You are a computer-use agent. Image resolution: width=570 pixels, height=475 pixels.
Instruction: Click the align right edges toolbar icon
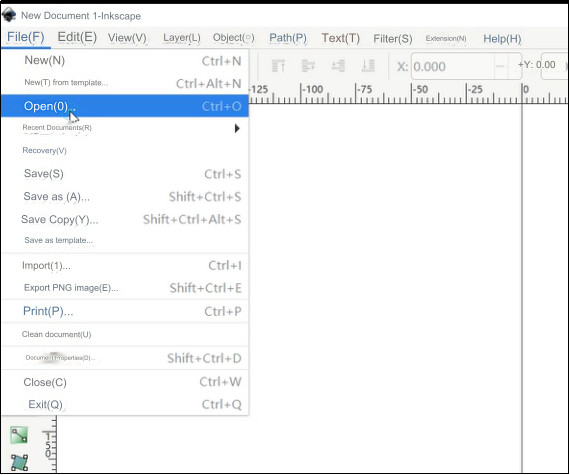[338, 66]
